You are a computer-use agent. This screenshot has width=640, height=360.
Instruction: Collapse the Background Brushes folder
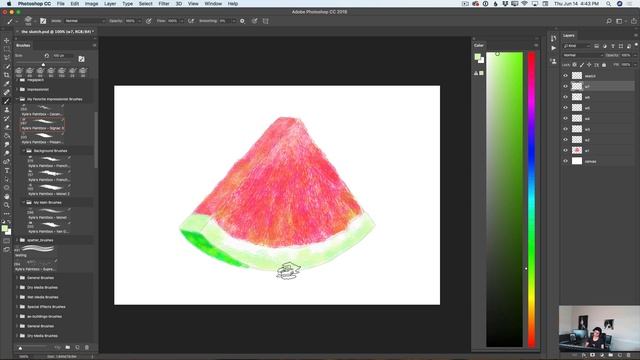pyautogui.click(x=24, y=151)
